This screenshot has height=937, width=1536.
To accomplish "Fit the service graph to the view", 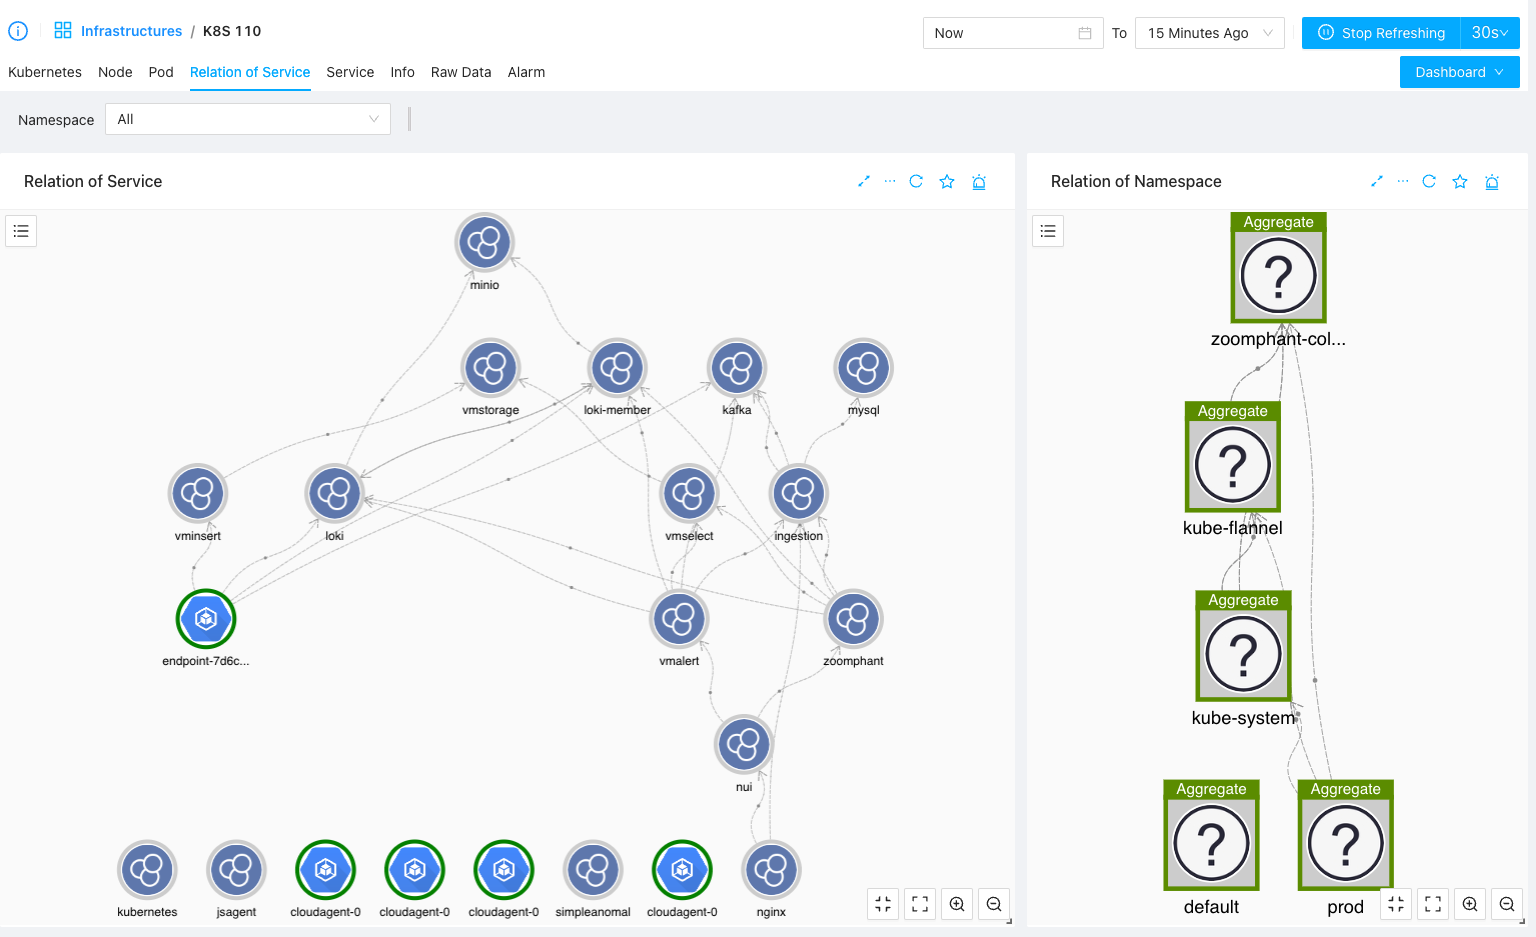I will pyautogui.click(x=920, y=904).
